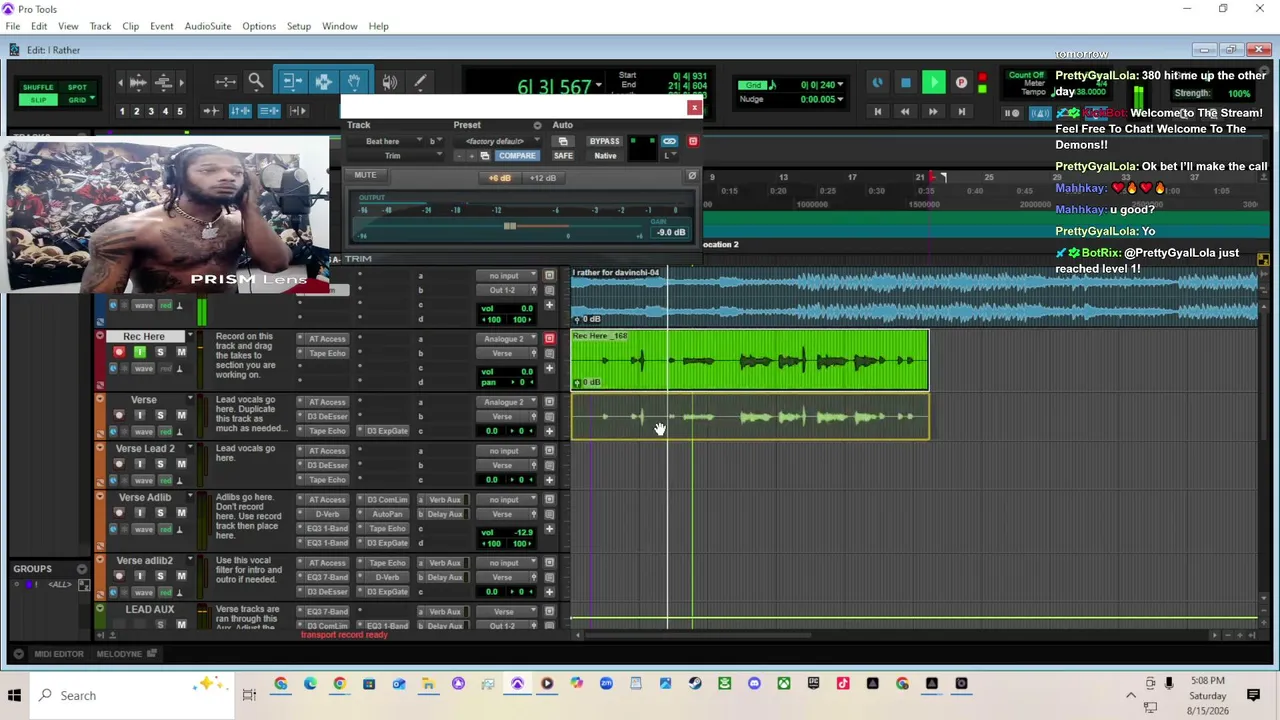This screenshot has height=720, width=1280.
Task: Open the Track menu
Action: [100, 26]
